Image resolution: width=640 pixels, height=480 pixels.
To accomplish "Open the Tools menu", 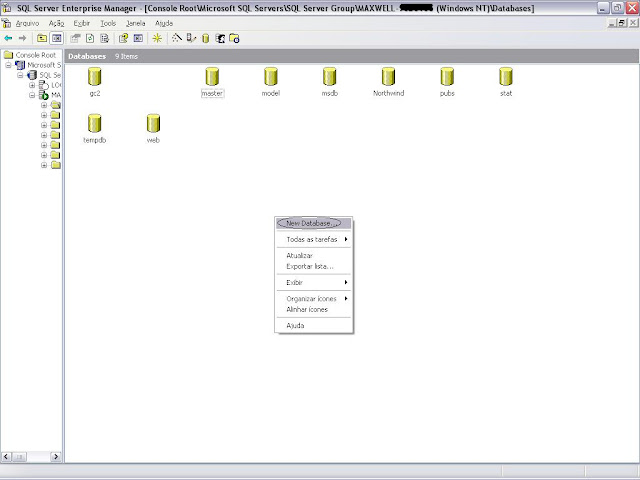I will 108,24.
